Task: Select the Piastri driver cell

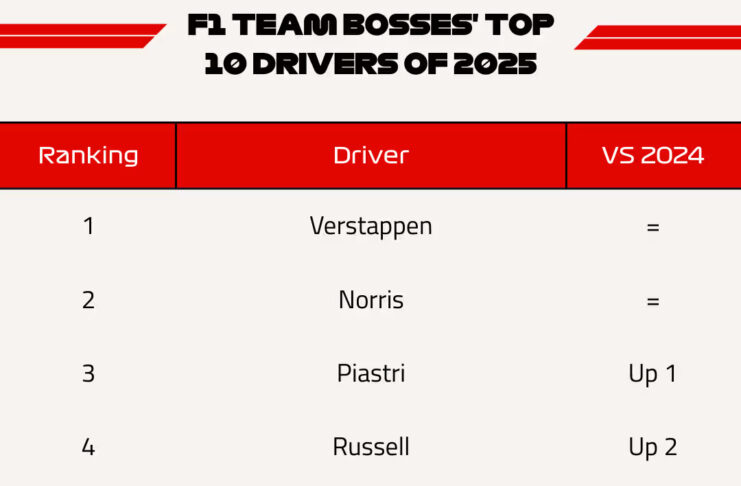Action: 371,374
